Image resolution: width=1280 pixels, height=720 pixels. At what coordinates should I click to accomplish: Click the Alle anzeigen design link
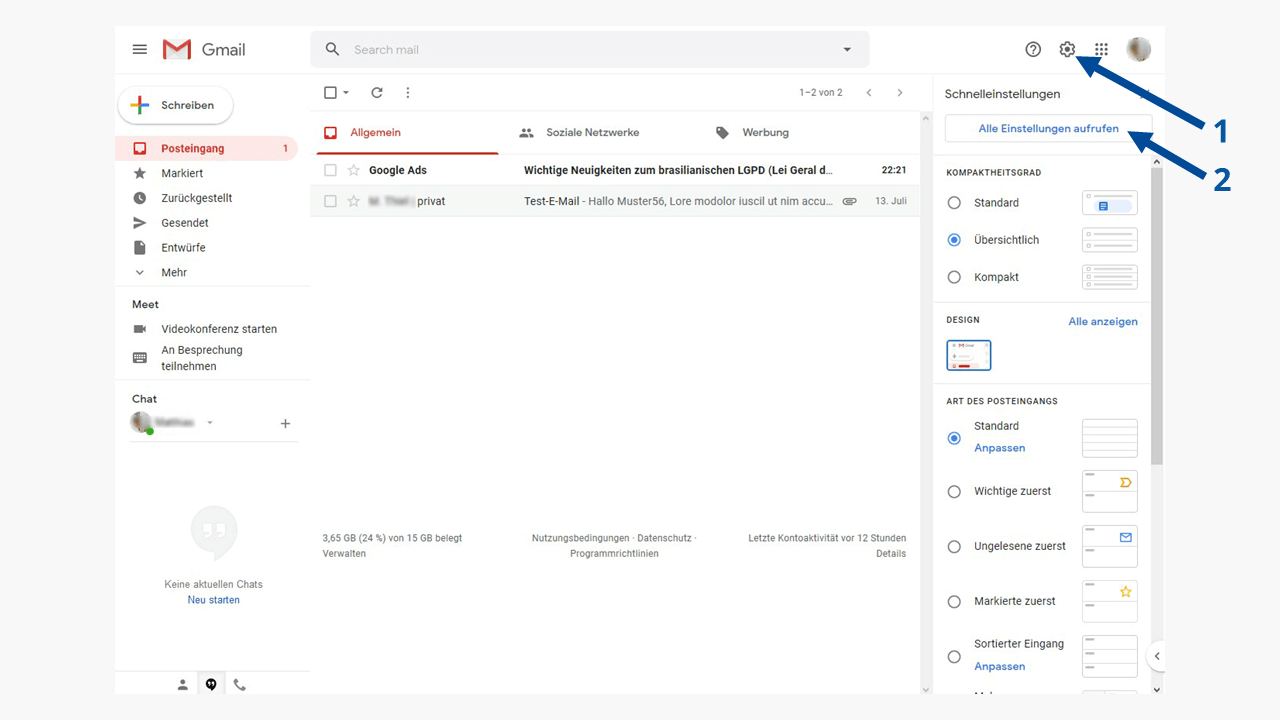pos(1103,321)
